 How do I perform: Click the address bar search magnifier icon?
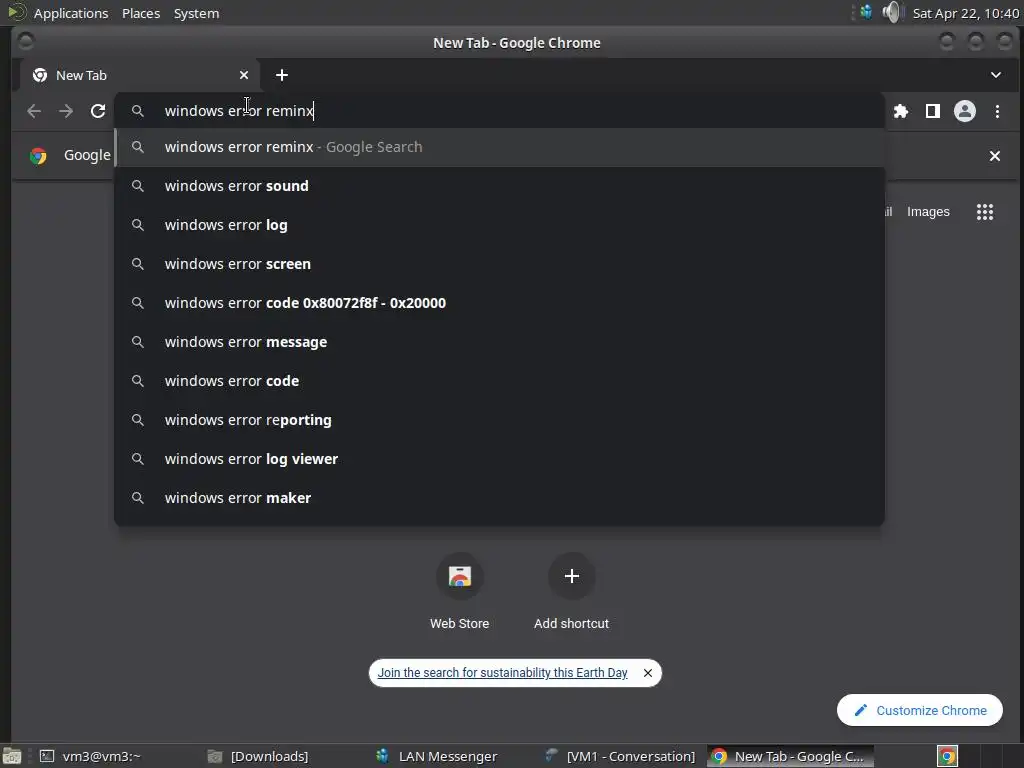(x=138, y=111)
